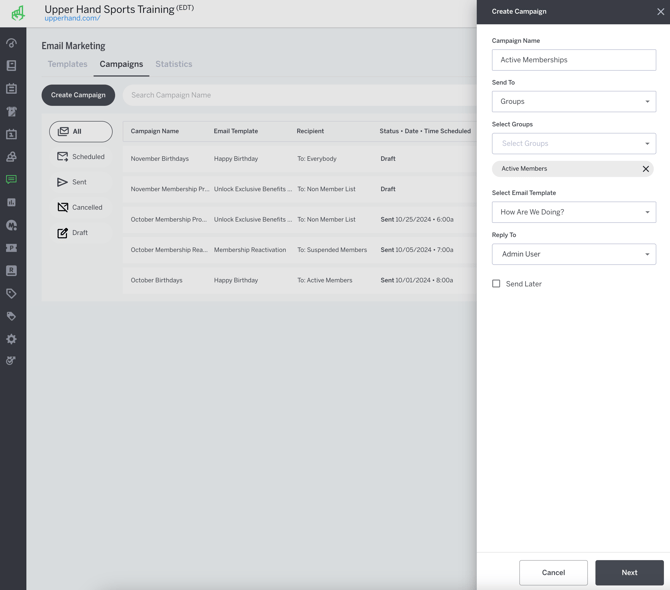Remove the Active Members group chip
The width and height of the screenshot is (670, 590).
coord(645,169)
